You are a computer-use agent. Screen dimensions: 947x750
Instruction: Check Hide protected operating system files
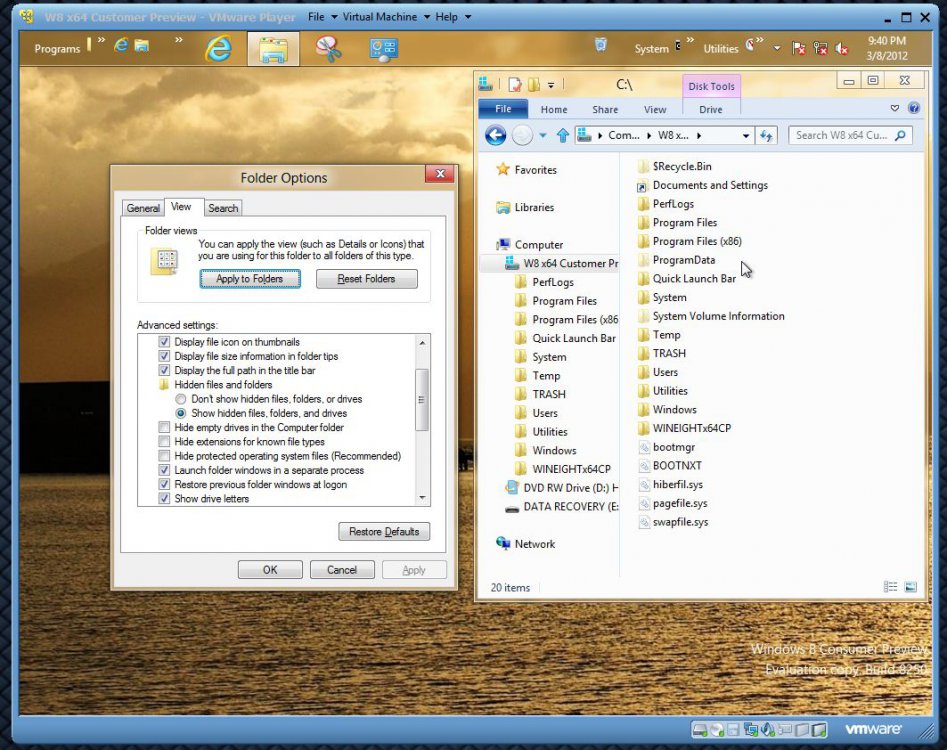coord(164,456)
